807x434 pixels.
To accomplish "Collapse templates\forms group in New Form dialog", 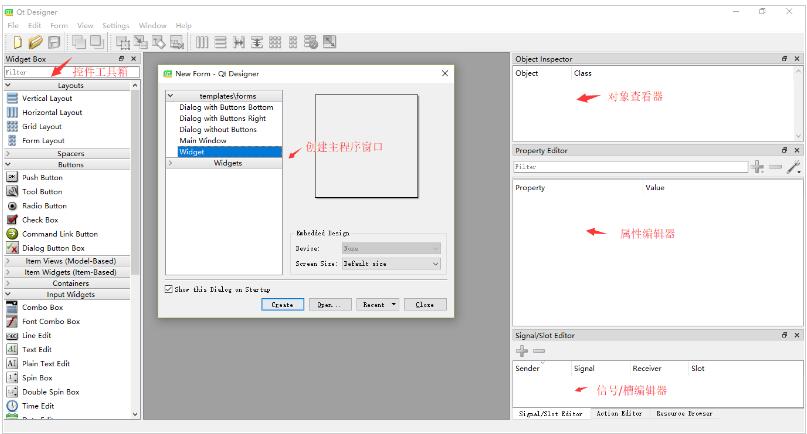I will 170,96.
